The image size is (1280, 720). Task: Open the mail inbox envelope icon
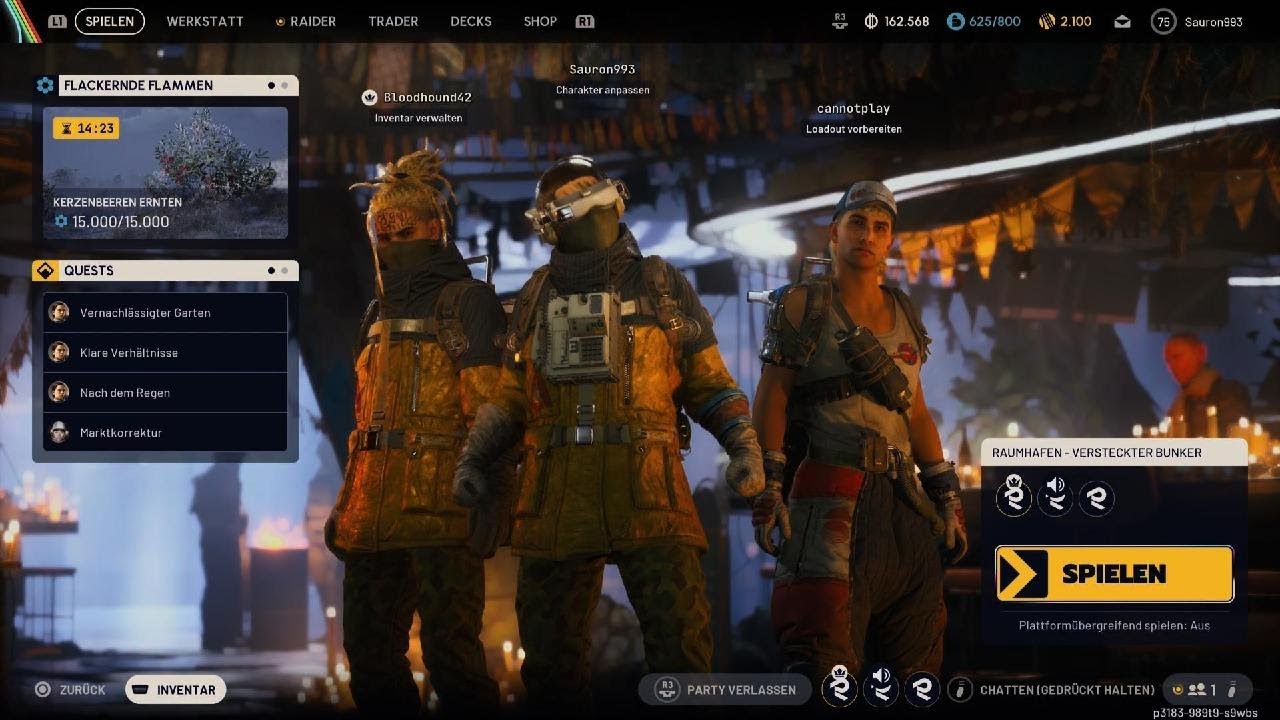coord(1122,21)
